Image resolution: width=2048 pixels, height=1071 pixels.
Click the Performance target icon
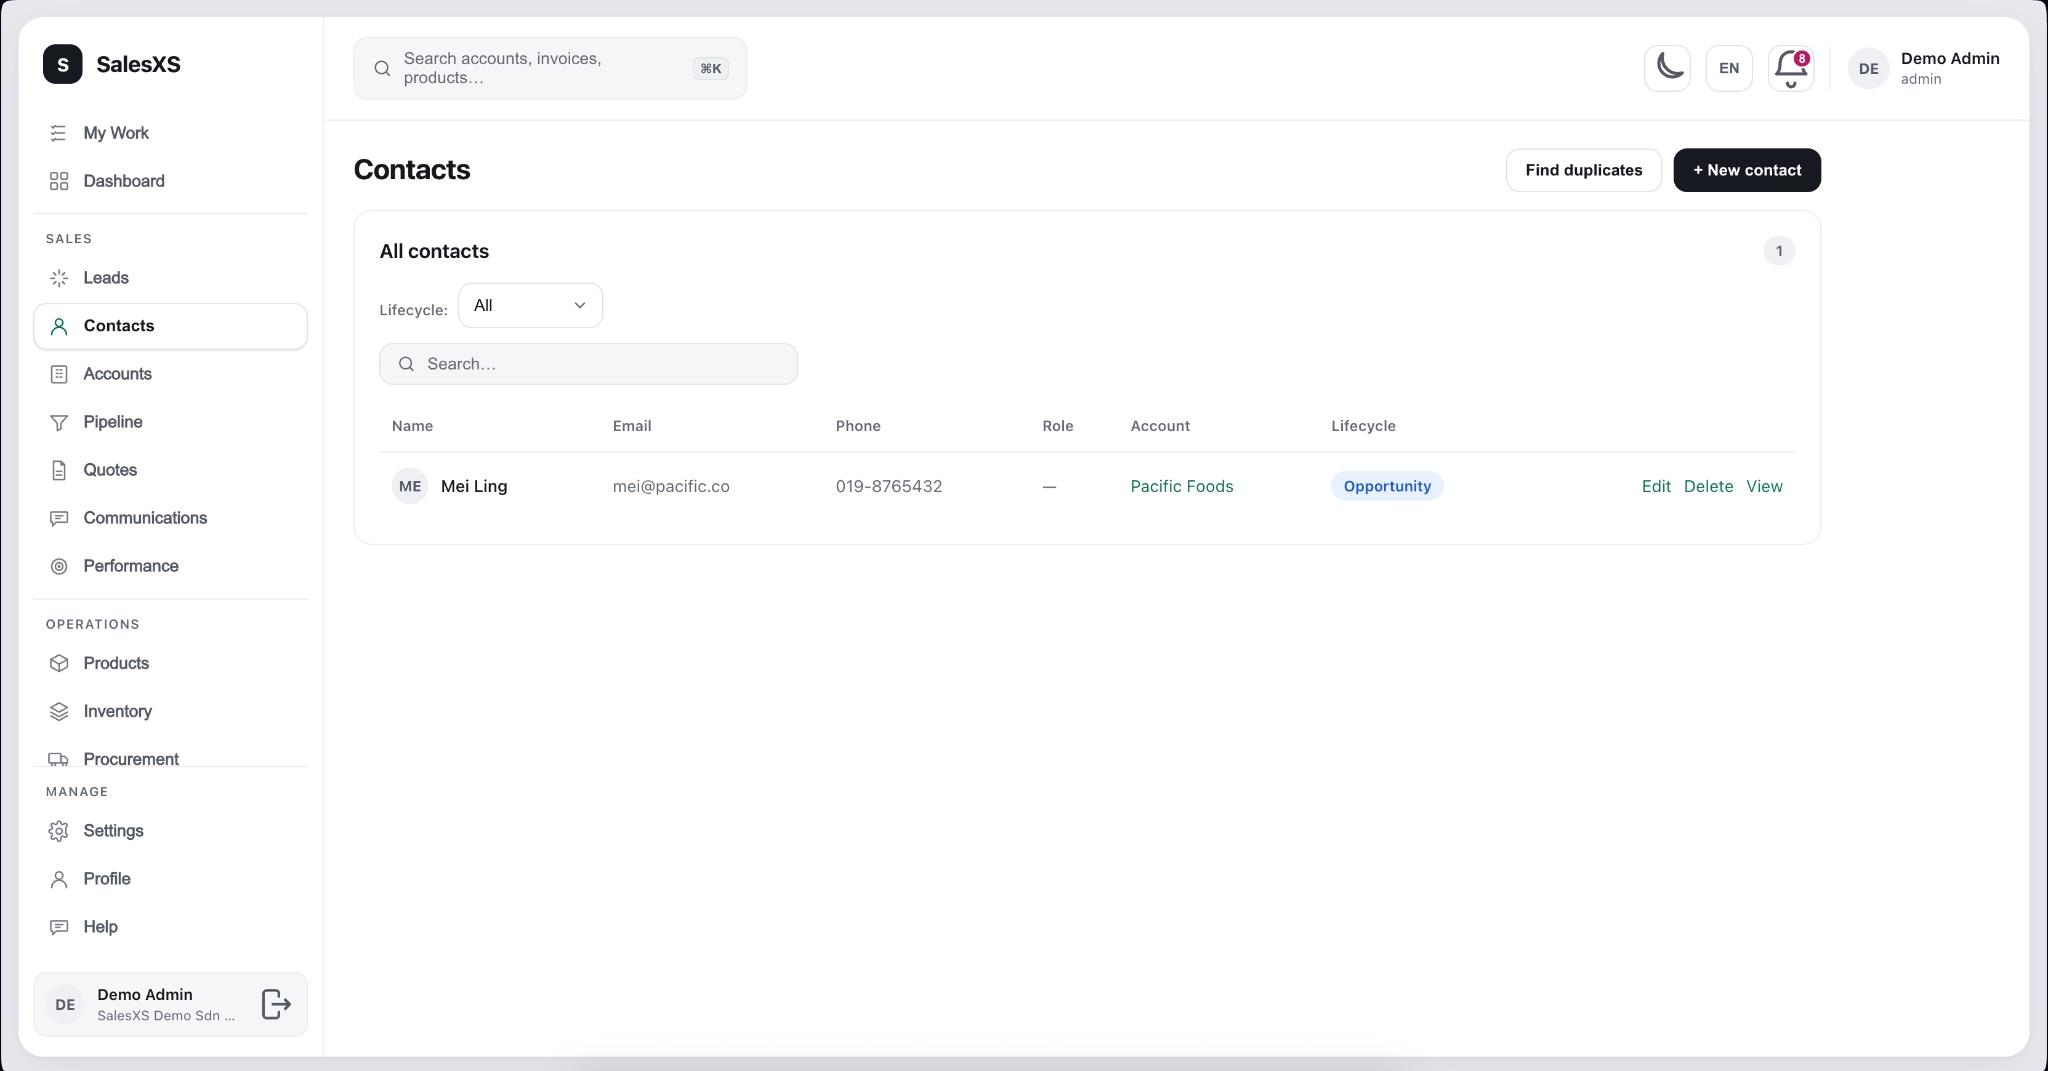coord(59,566)
